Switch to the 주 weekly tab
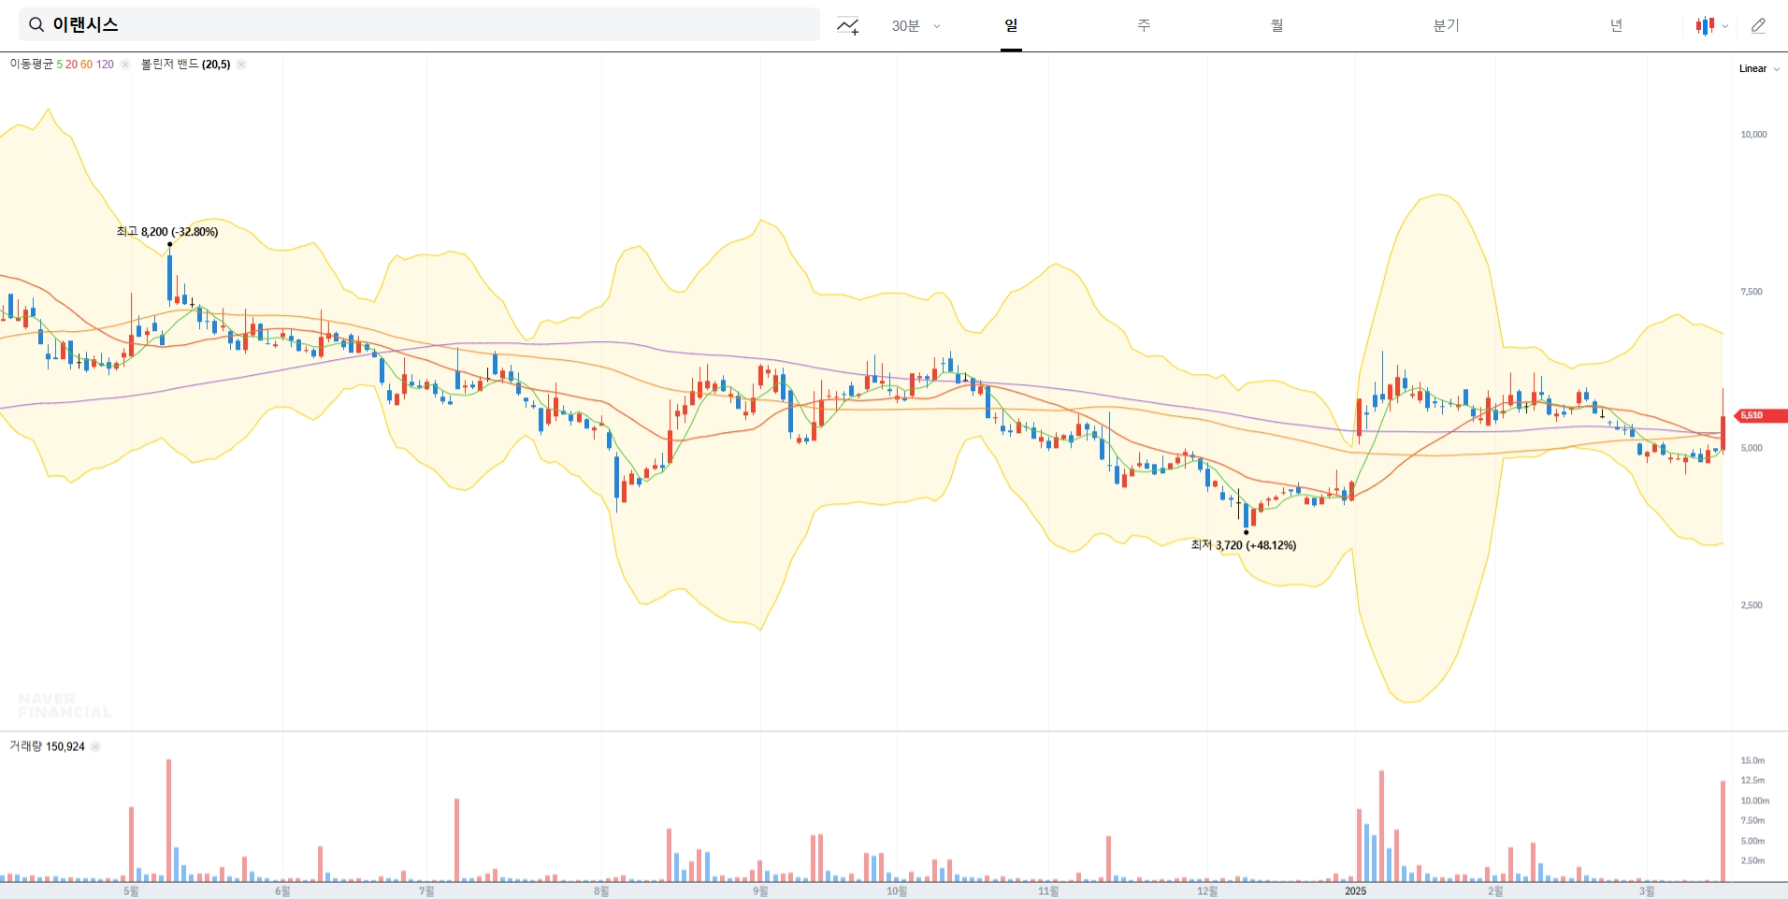This screenshot has height=899, width=1788. click(x=1144, y=26)
